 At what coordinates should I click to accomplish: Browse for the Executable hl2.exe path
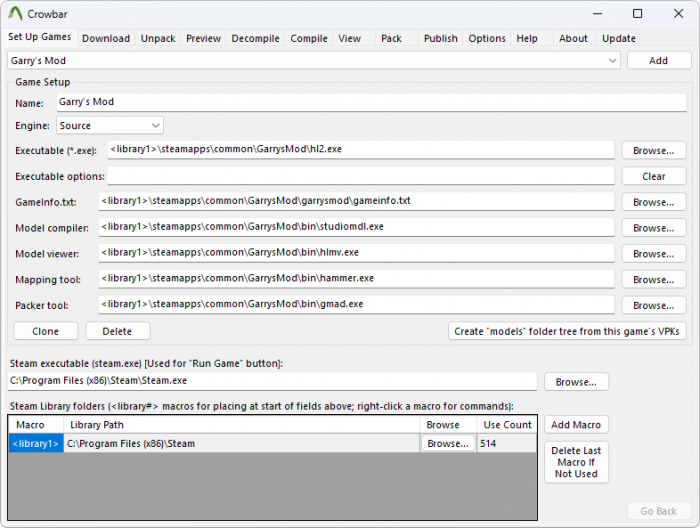point(653,150)
